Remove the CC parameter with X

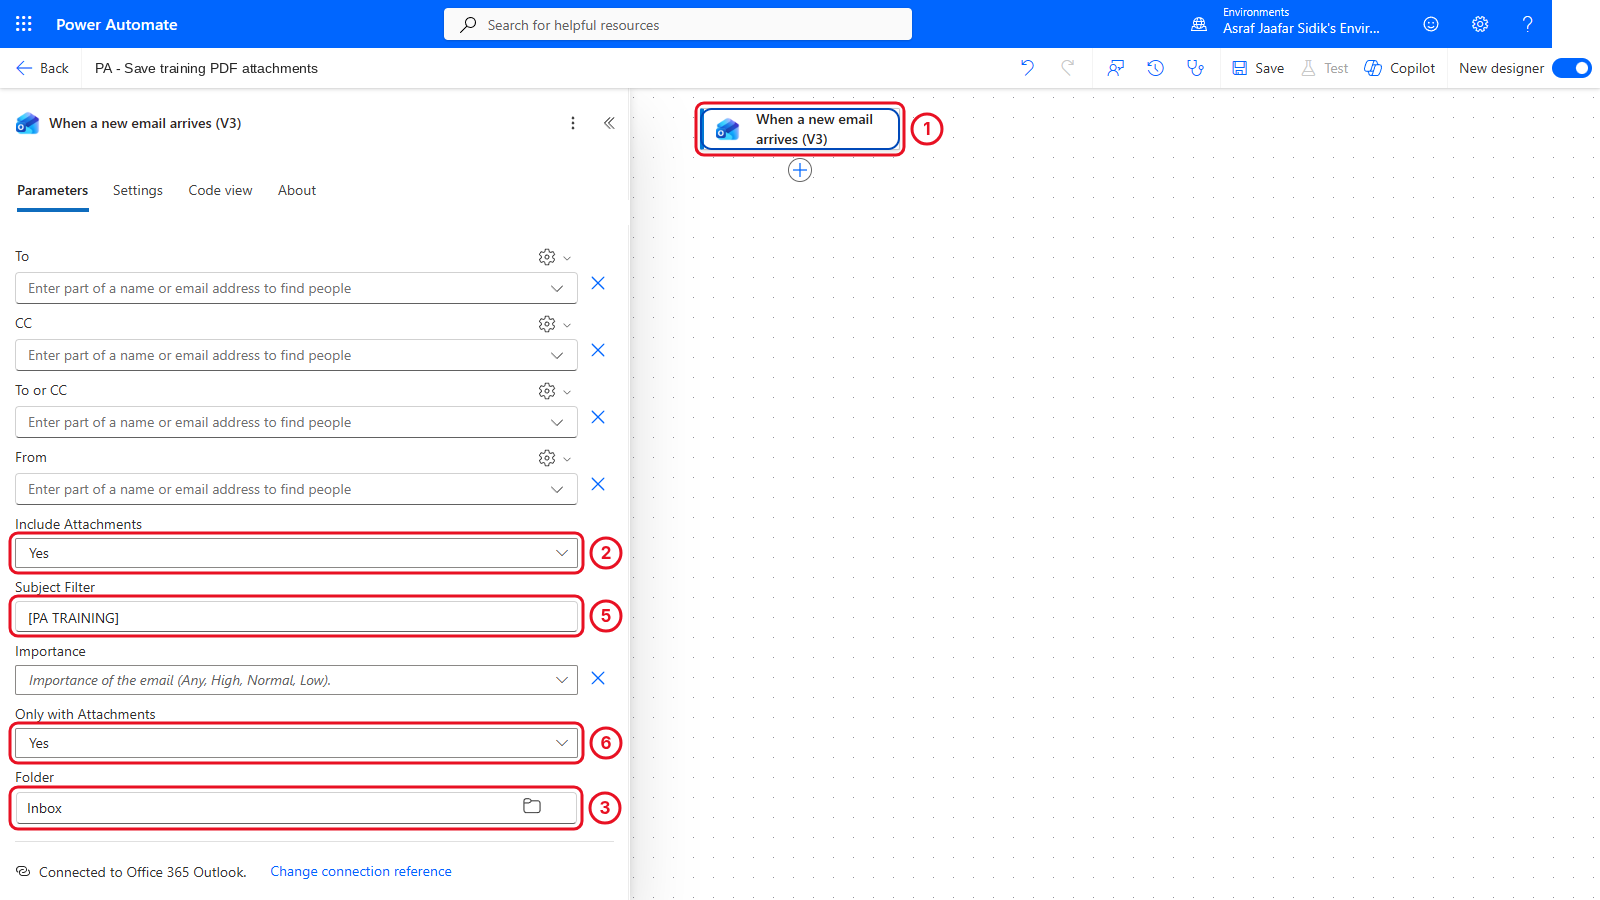click(598, 350)
